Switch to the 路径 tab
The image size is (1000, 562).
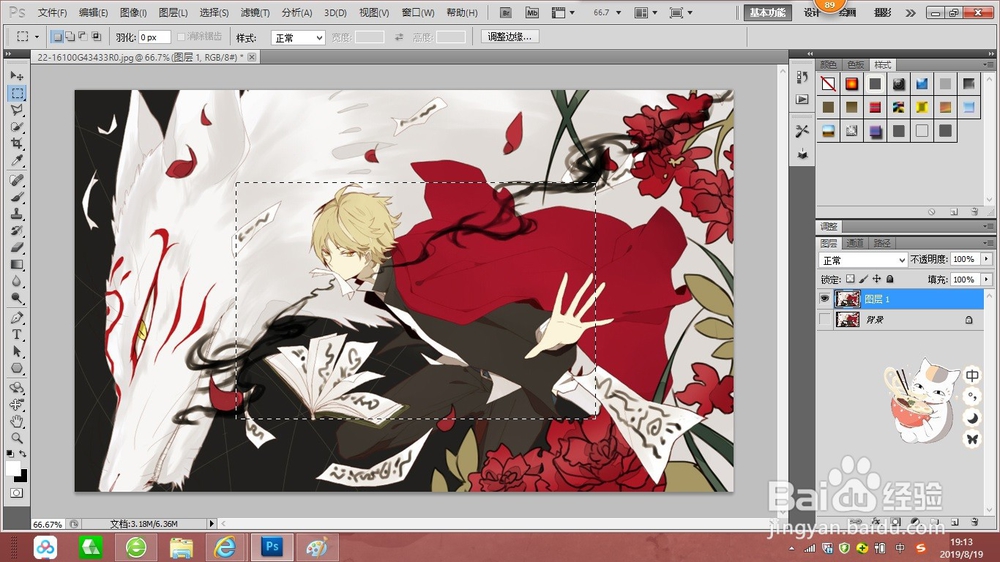pos(882,243)
